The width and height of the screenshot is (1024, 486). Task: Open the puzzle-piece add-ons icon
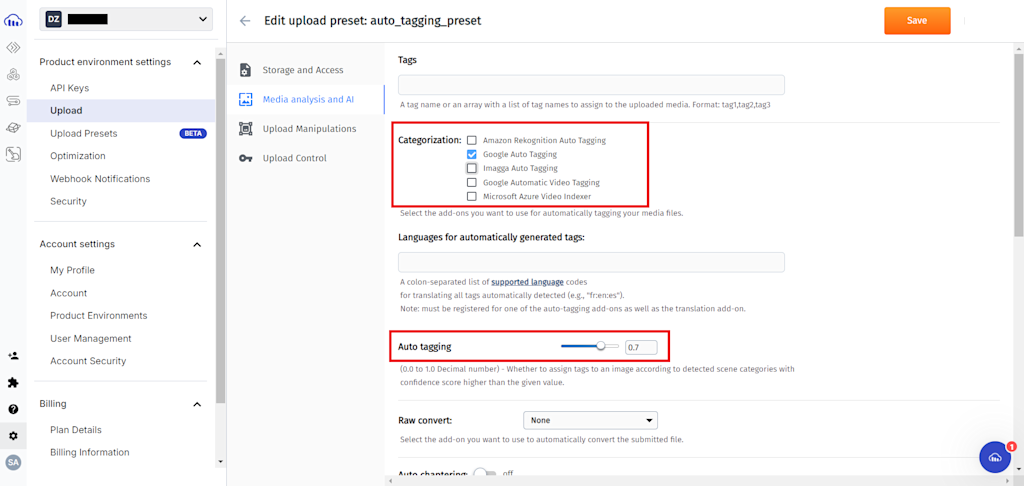pos(13,383)
